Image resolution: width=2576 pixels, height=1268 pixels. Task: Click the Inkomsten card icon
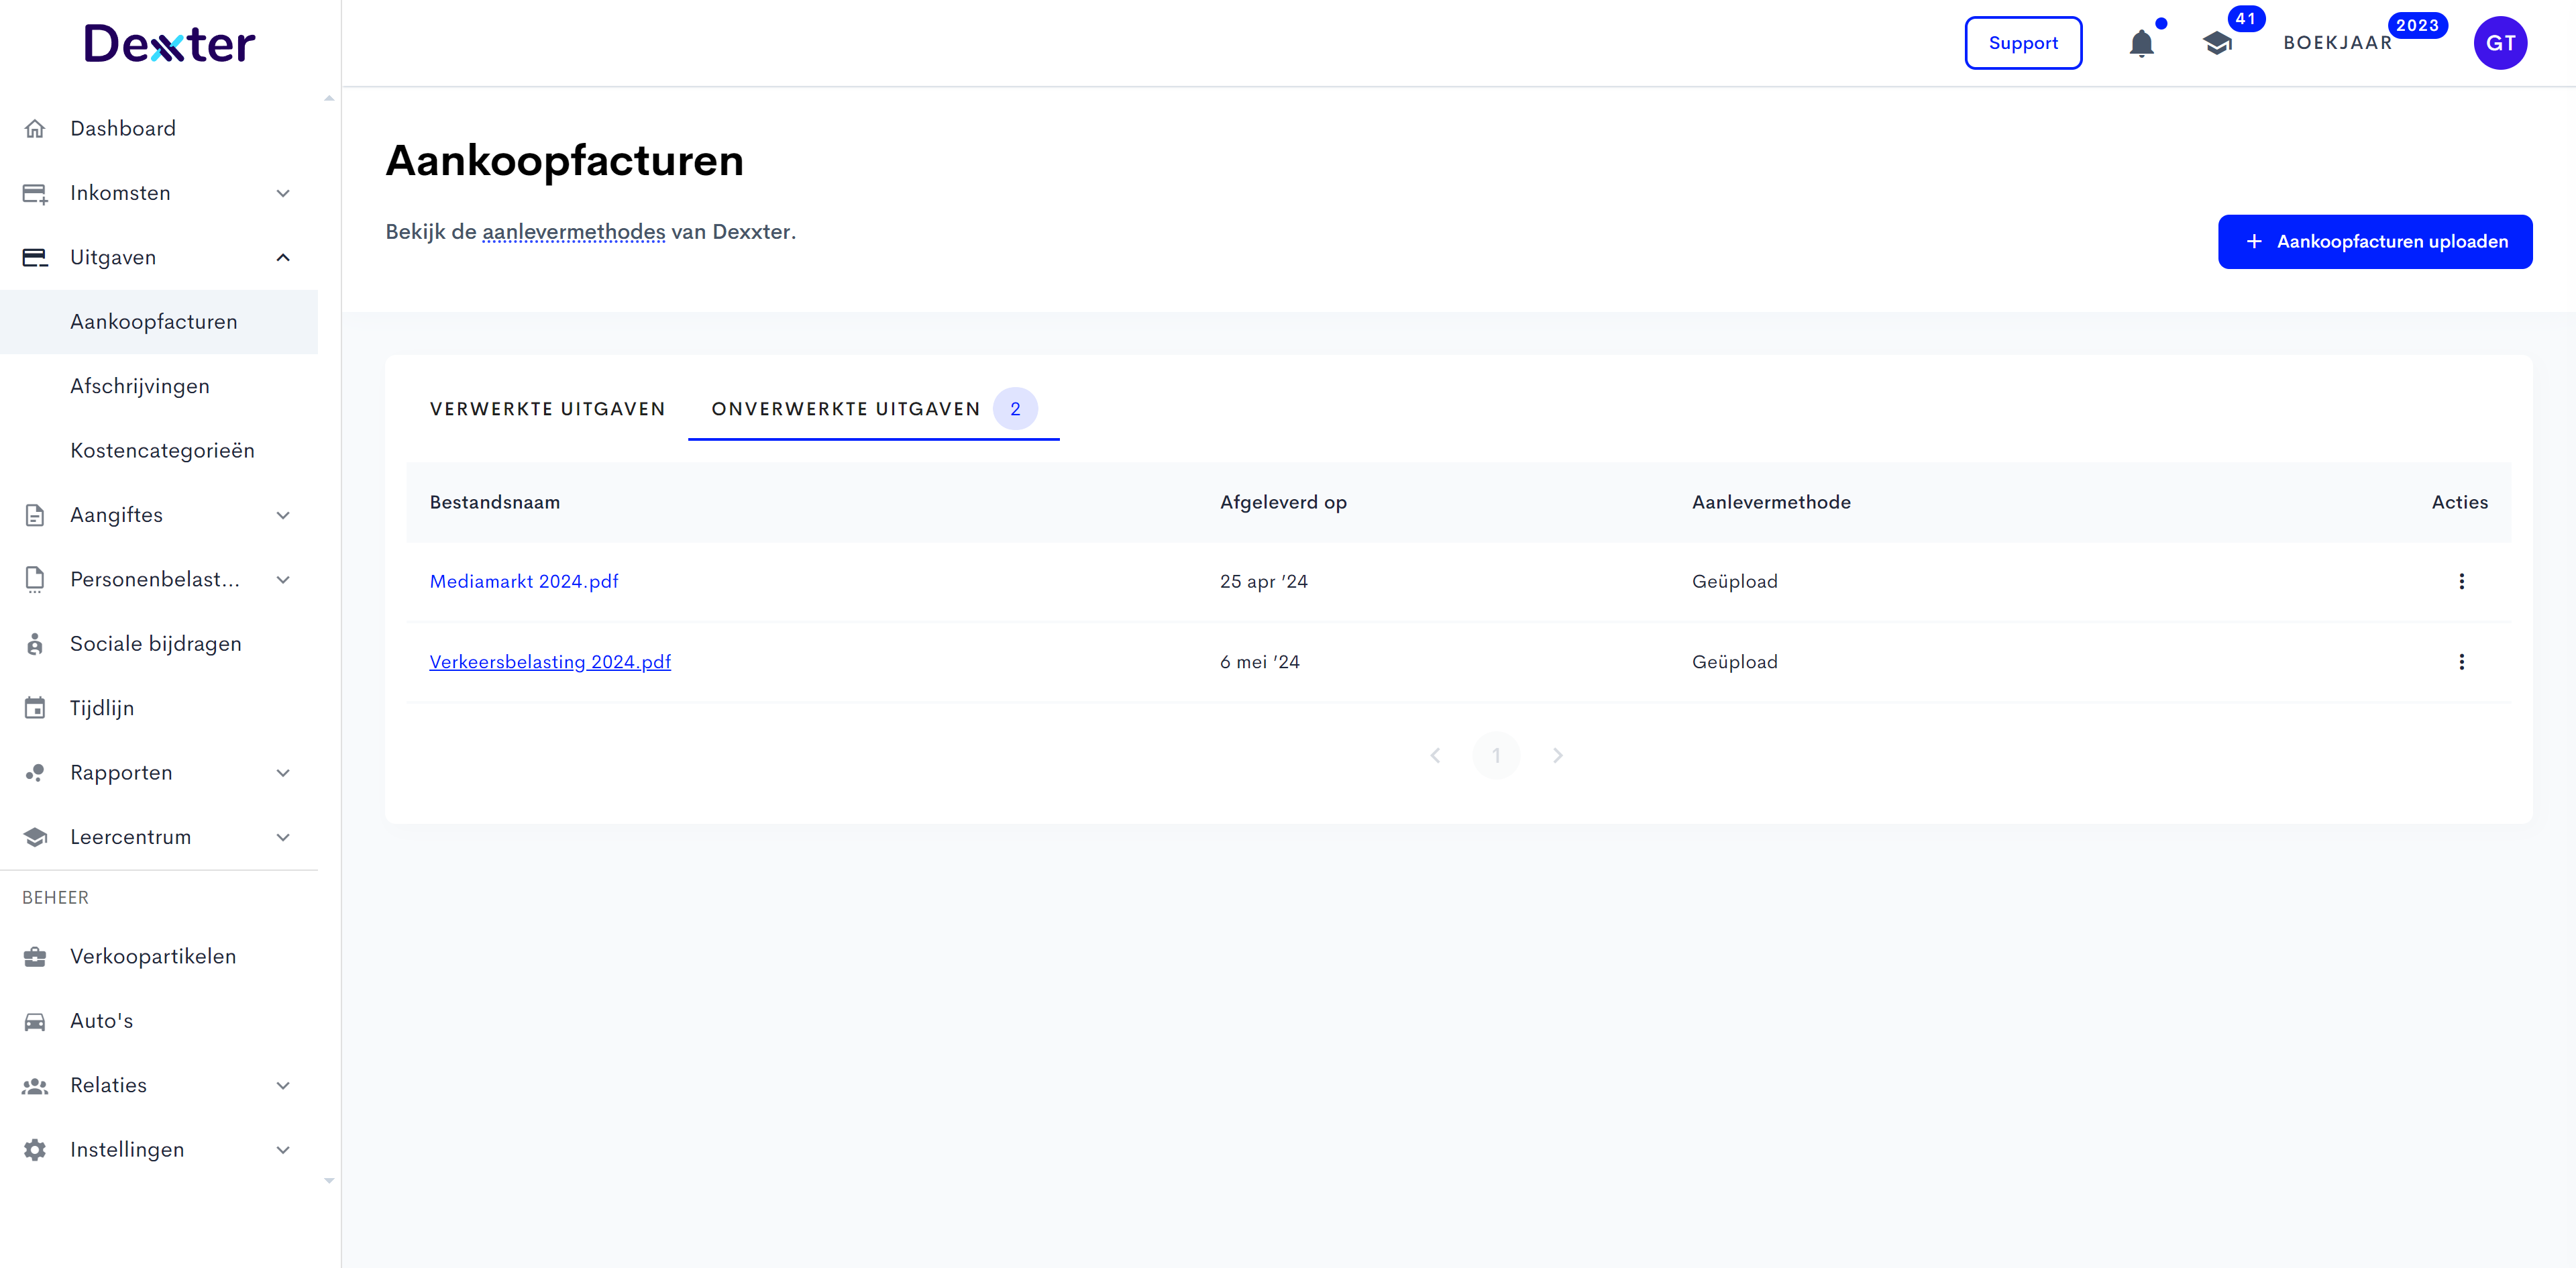click(35, 193)
